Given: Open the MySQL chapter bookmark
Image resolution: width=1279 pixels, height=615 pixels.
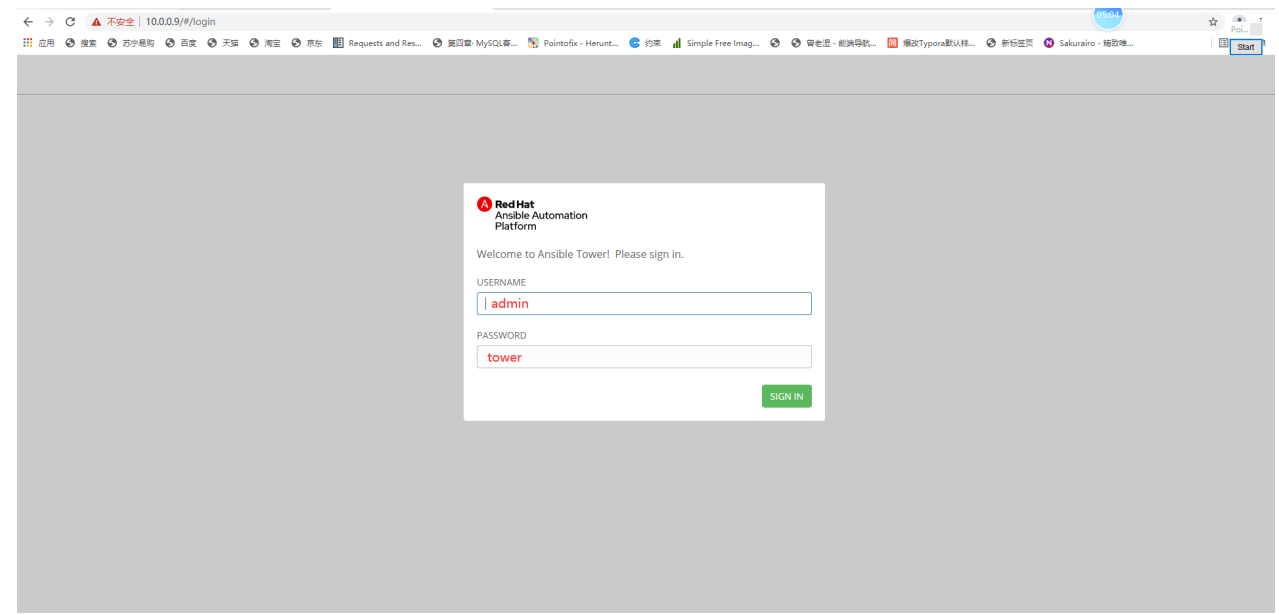Looking at the screenshot, I should pos(475,43).
